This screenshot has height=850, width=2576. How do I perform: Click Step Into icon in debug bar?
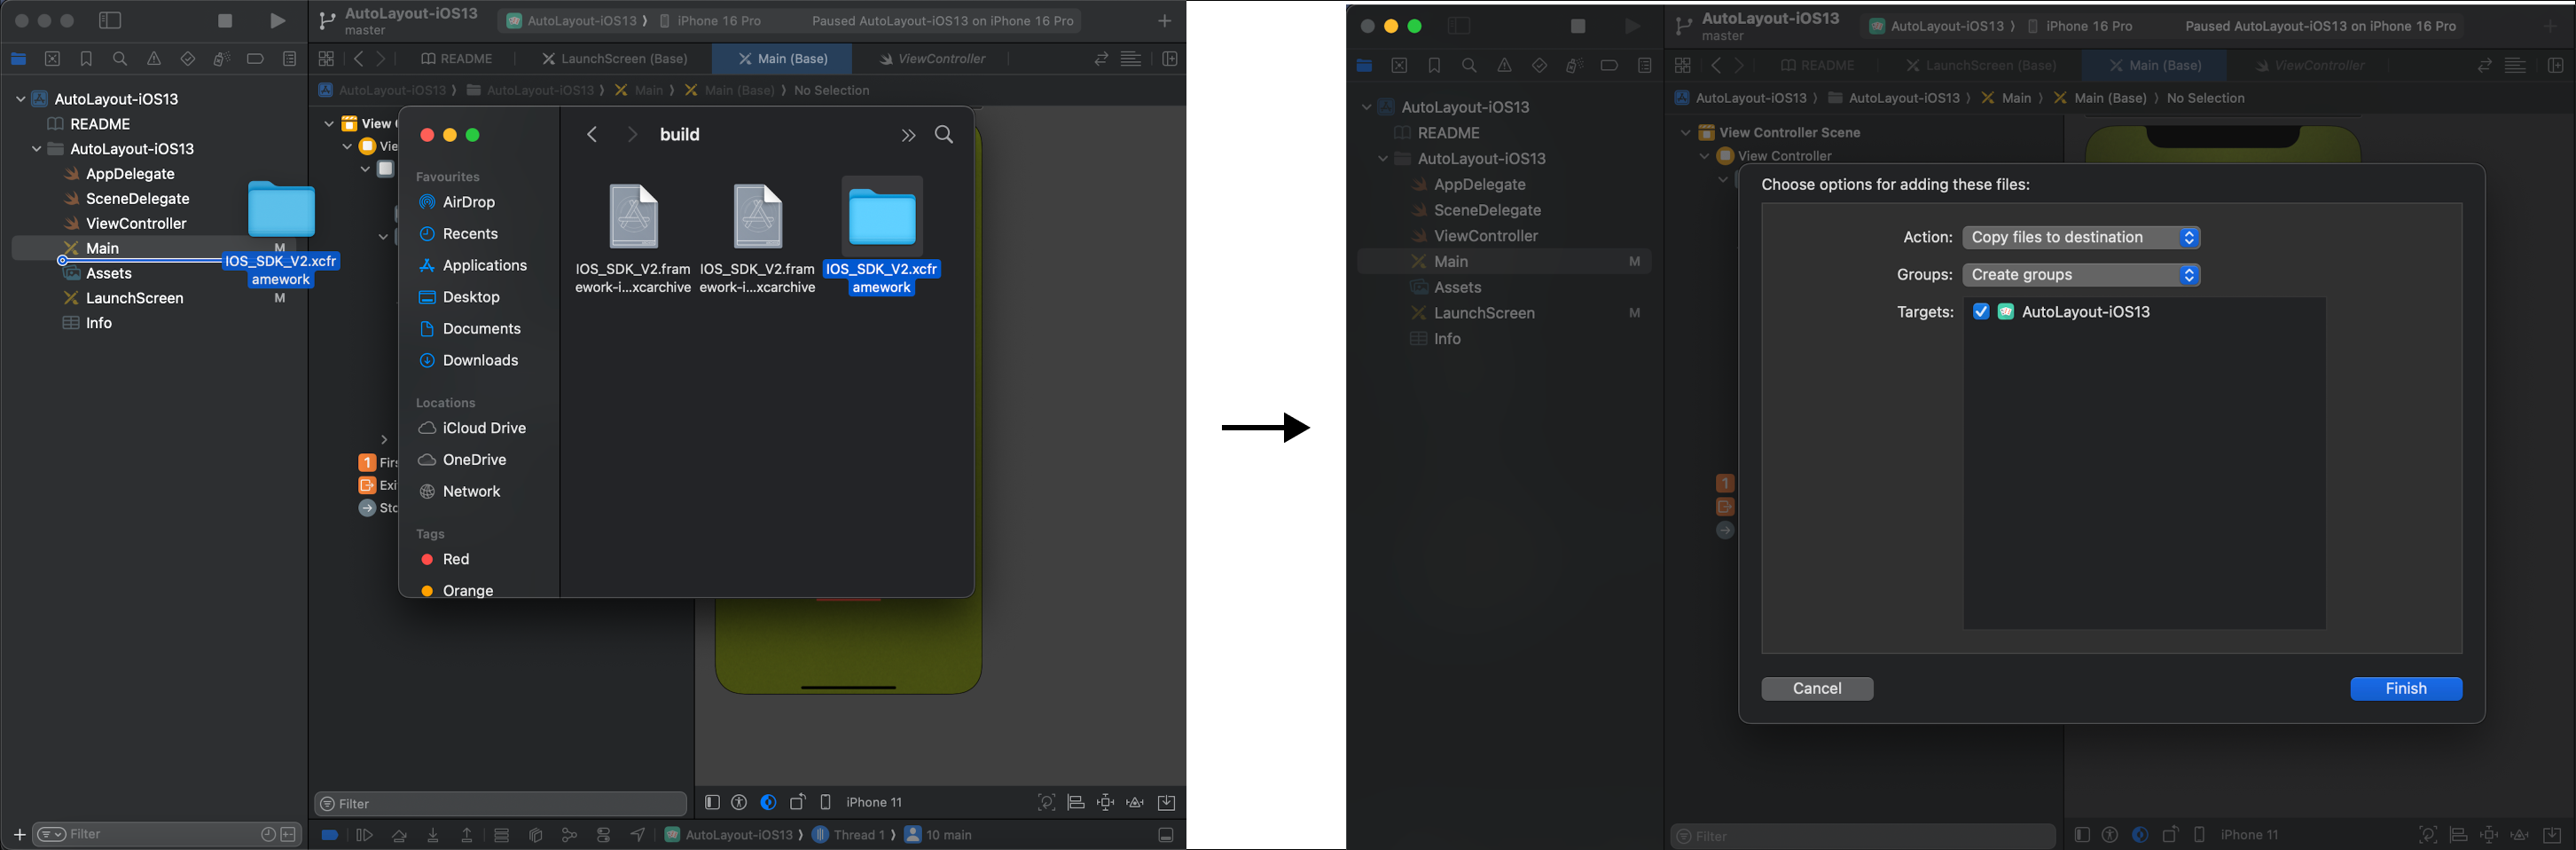pos(433,835)
